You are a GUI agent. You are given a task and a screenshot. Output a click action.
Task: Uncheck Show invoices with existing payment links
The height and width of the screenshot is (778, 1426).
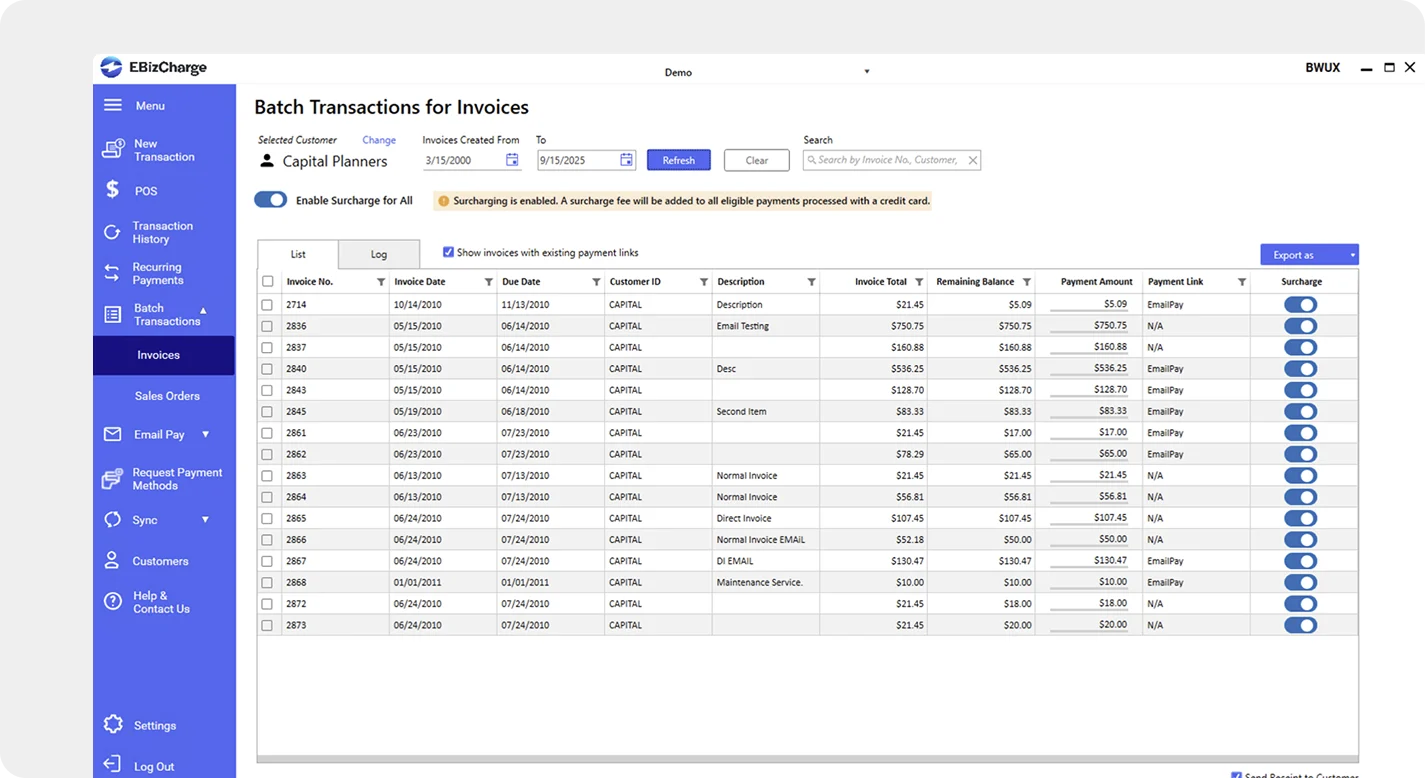tap(448, 253)
